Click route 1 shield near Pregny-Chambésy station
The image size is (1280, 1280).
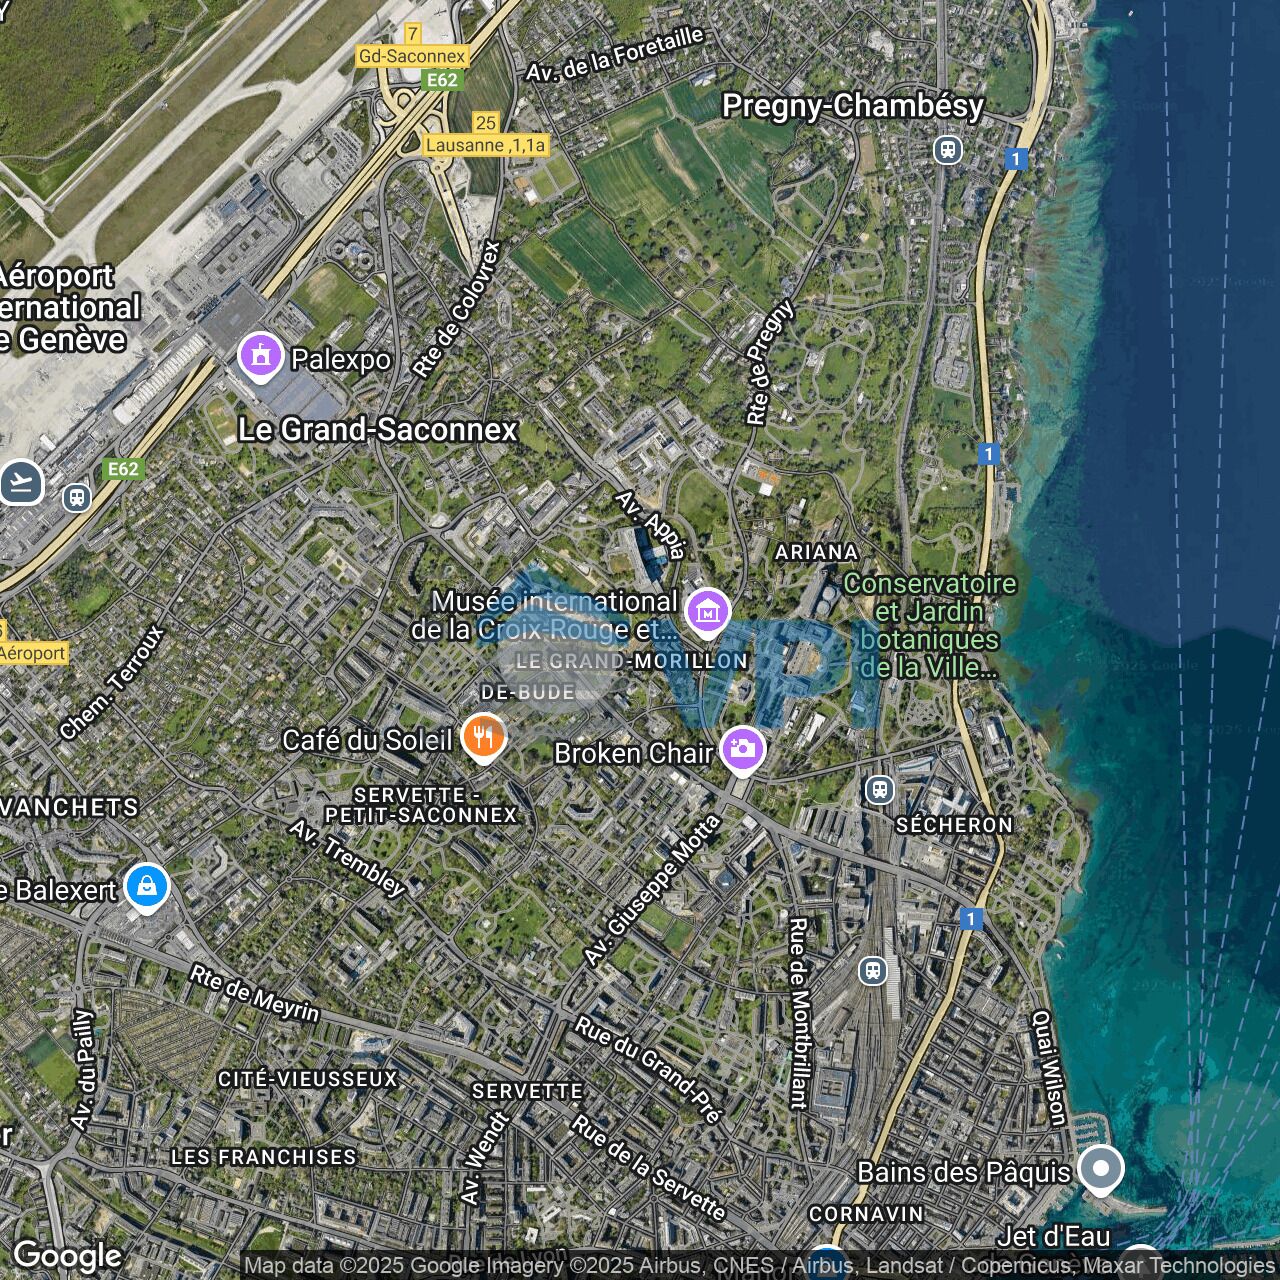[1016, 159]
